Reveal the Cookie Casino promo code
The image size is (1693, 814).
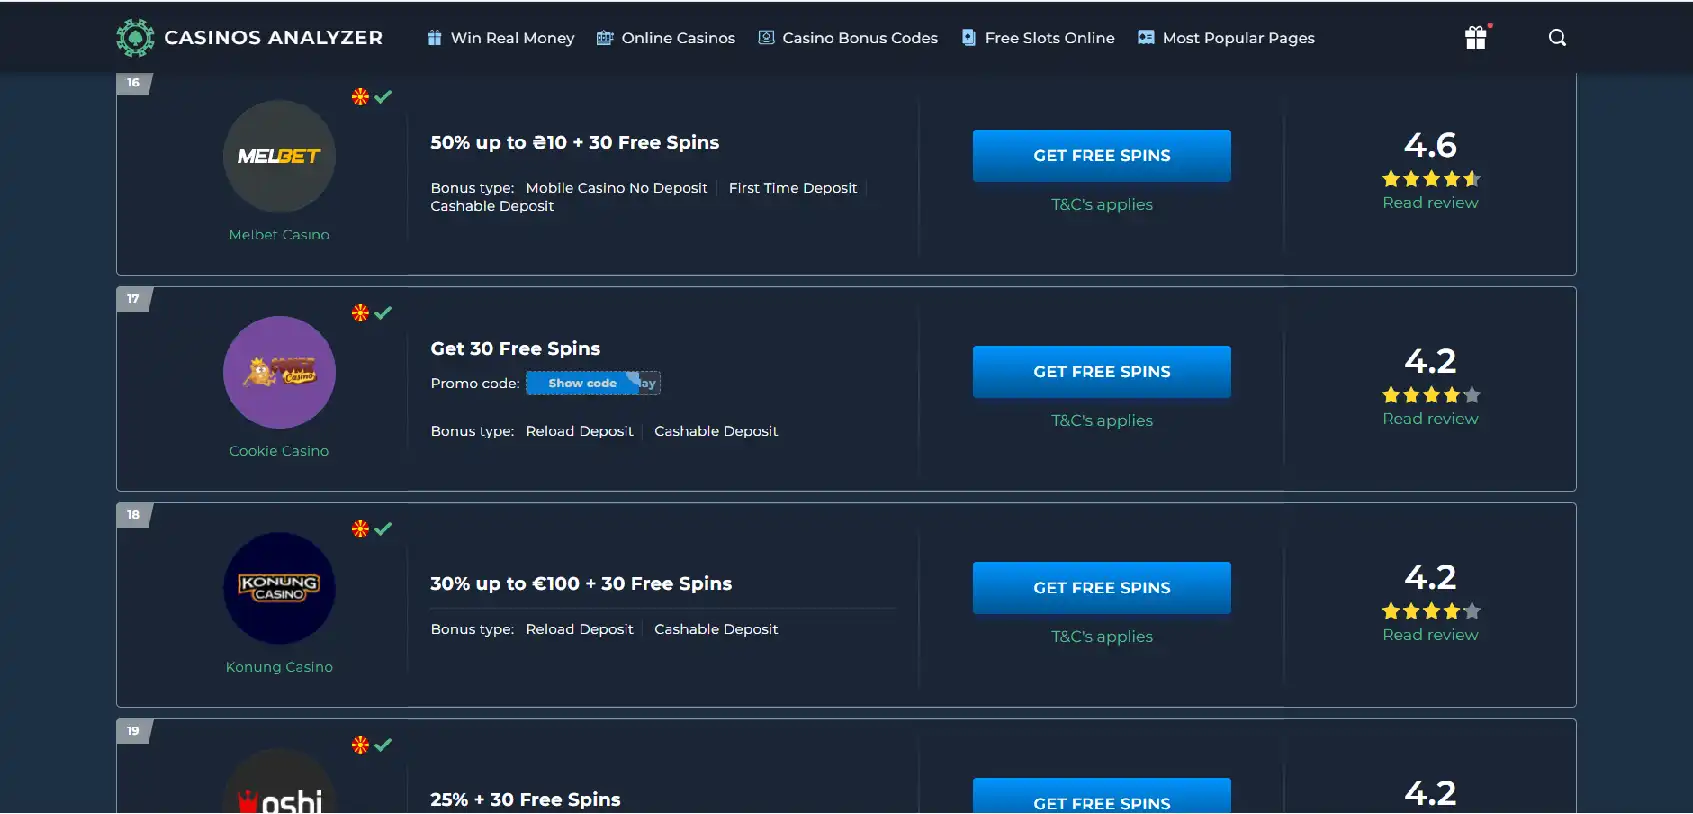pyautogui.click(x=583, y=383)
